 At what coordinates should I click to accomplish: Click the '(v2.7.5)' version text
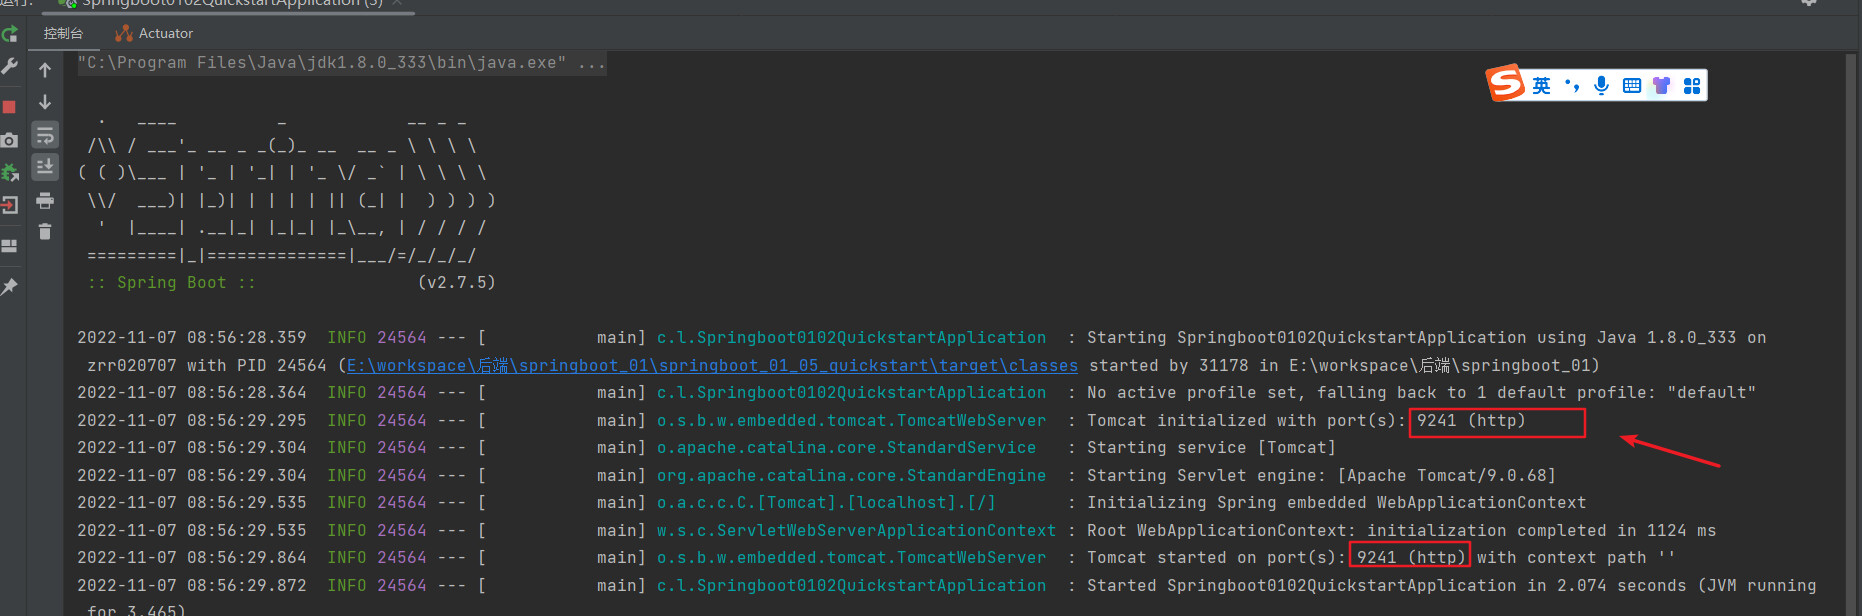point(456,283)
